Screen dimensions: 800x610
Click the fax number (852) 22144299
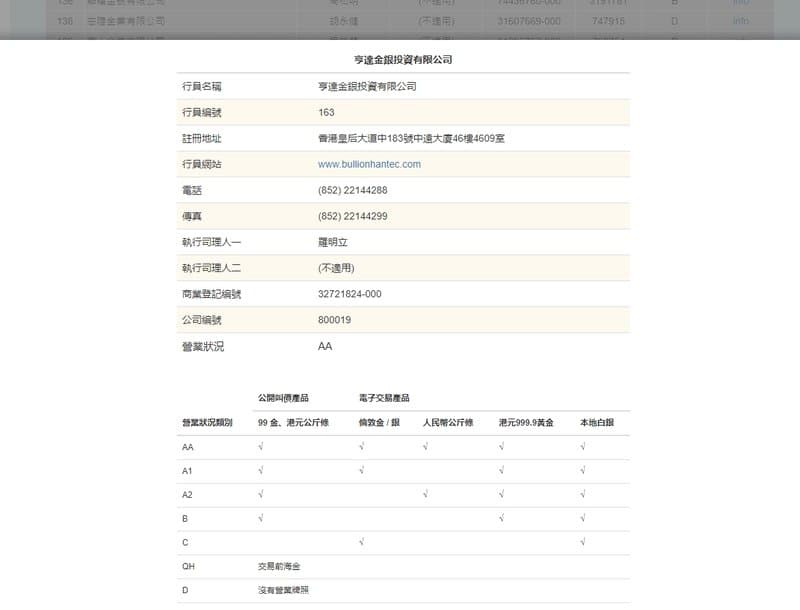(352, 216)
